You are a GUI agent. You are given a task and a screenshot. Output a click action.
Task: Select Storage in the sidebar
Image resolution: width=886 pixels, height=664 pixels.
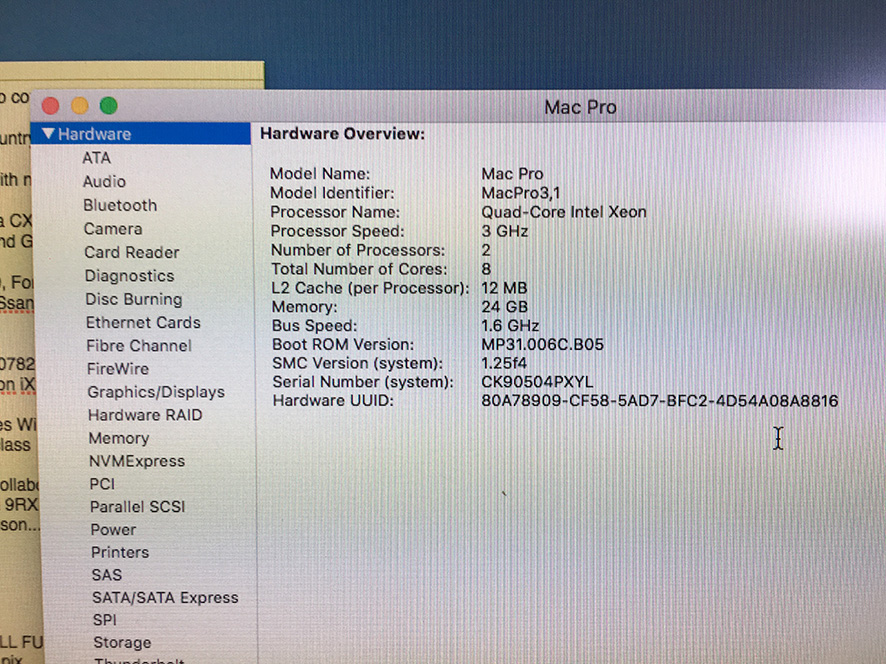click(122, 643)
